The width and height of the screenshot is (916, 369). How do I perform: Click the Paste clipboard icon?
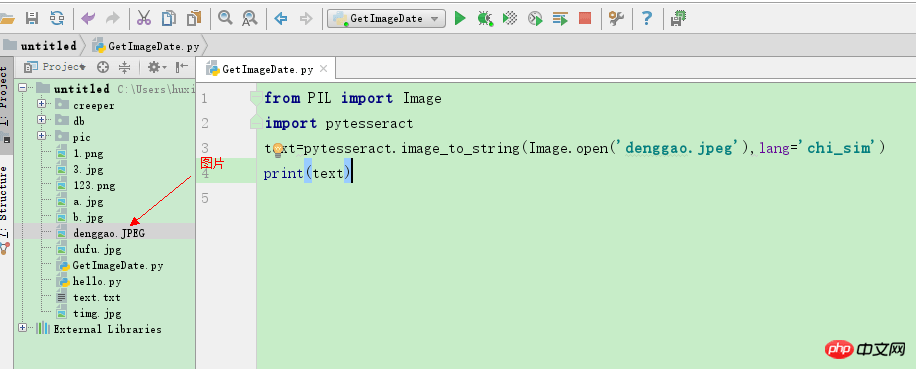pyautogui.click(x=194, y=19)
